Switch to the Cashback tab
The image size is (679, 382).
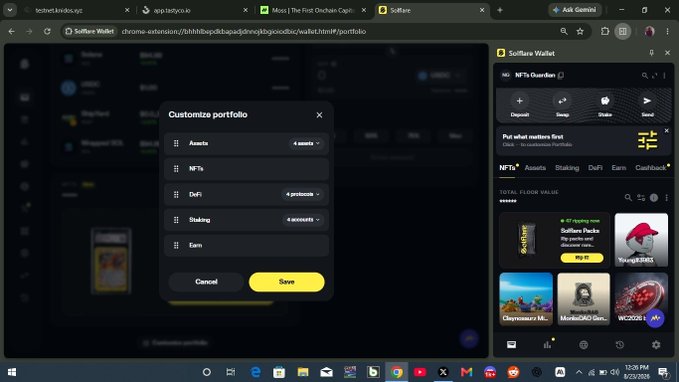point(651,168)
